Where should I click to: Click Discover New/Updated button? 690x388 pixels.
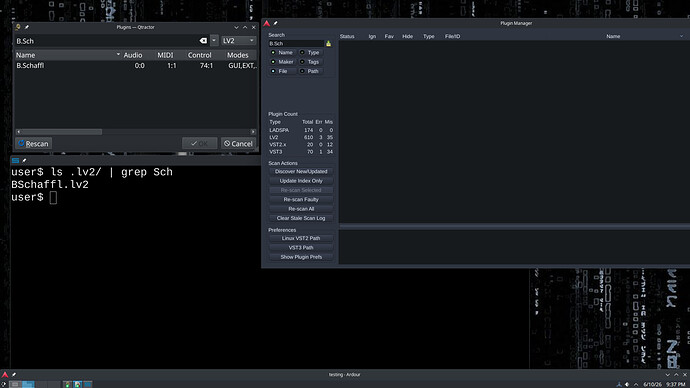[301, 172]
